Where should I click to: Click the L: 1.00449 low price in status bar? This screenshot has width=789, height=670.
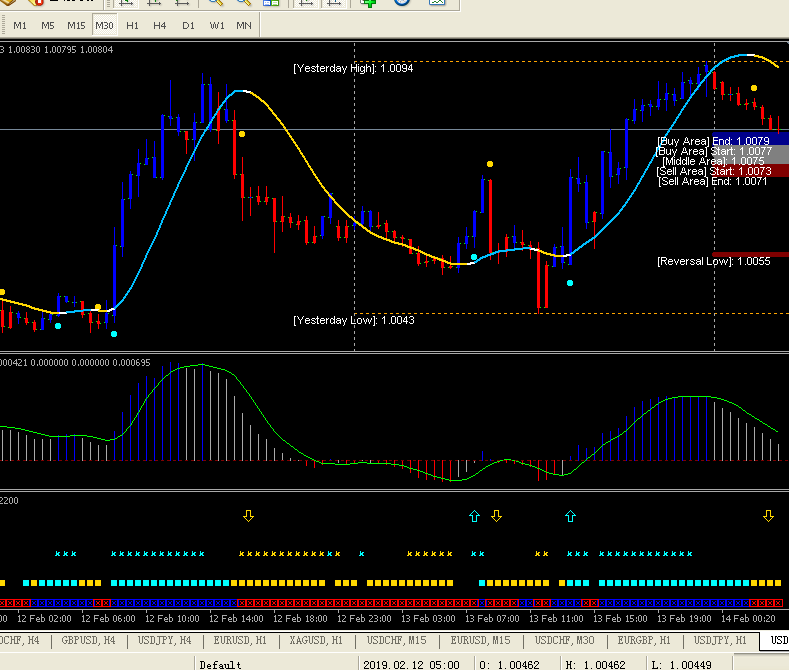pyautogui.click(x=681, y=665)
